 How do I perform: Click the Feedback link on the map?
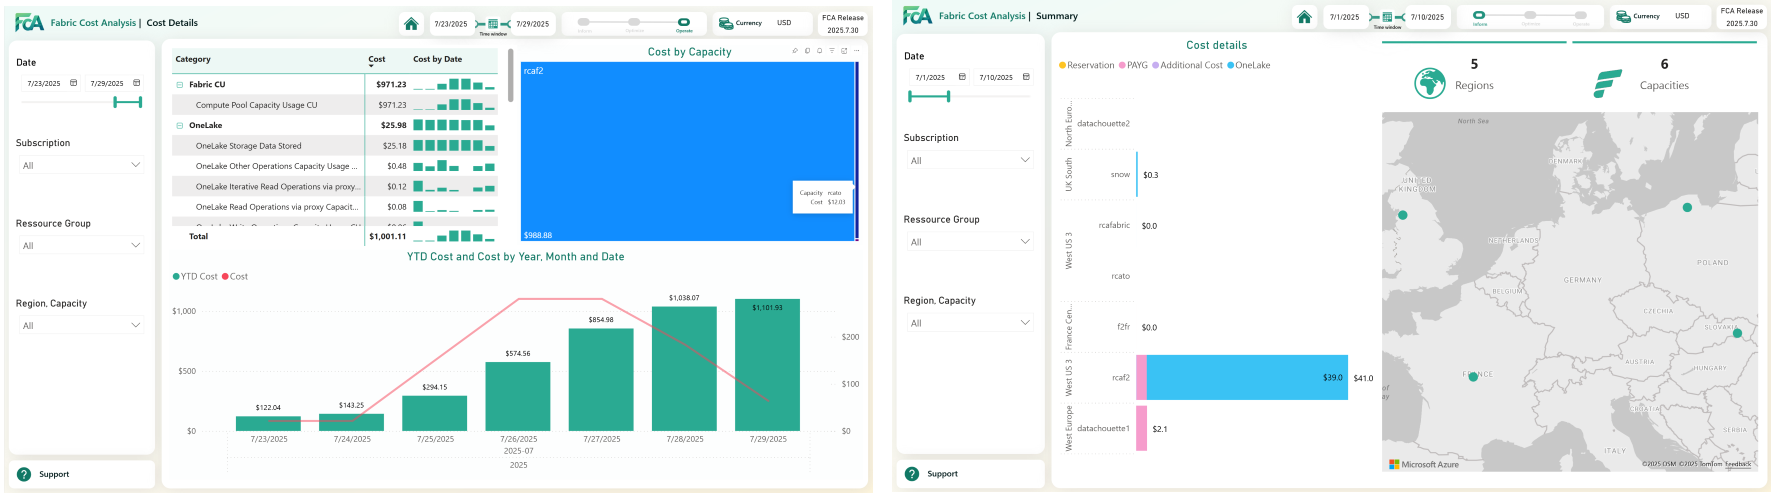pyautogui.click(x=1738, y=464)
